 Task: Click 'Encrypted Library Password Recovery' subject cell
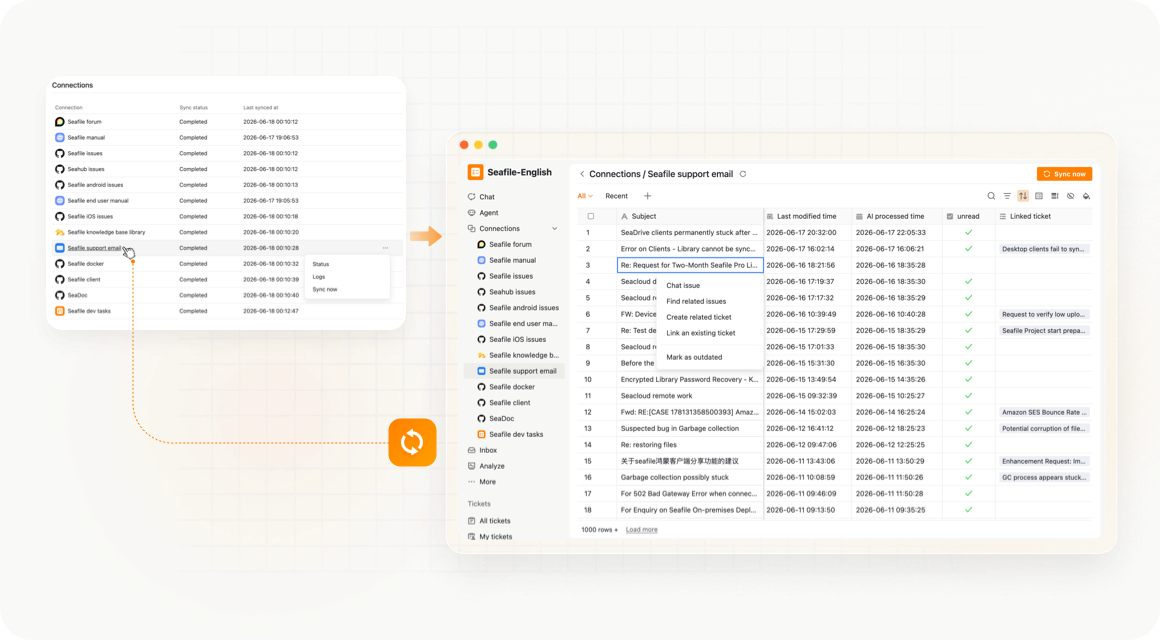click(x=689, y=380)
